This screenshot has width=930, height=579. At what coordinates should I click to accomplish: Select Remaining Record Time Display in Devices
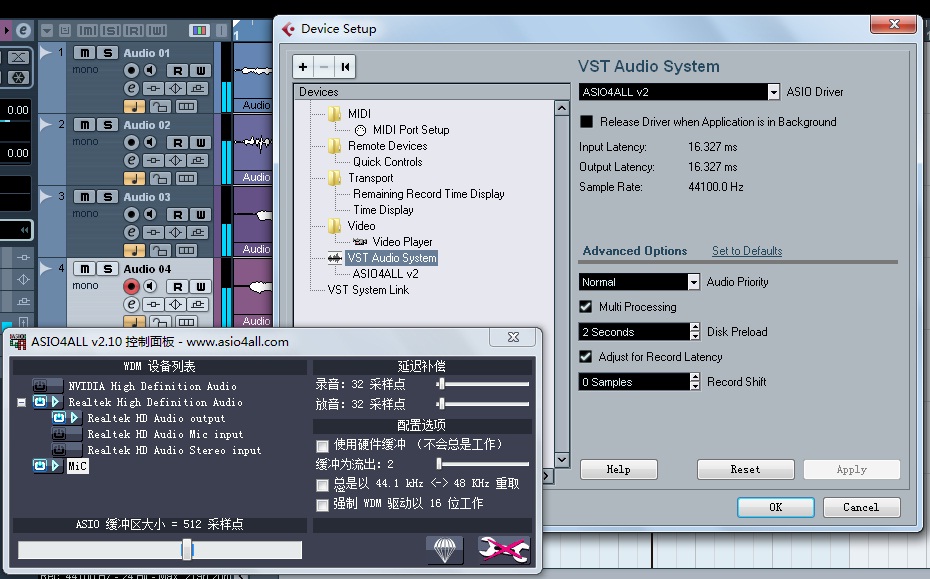pyautogui.click(x=429, y=194)
